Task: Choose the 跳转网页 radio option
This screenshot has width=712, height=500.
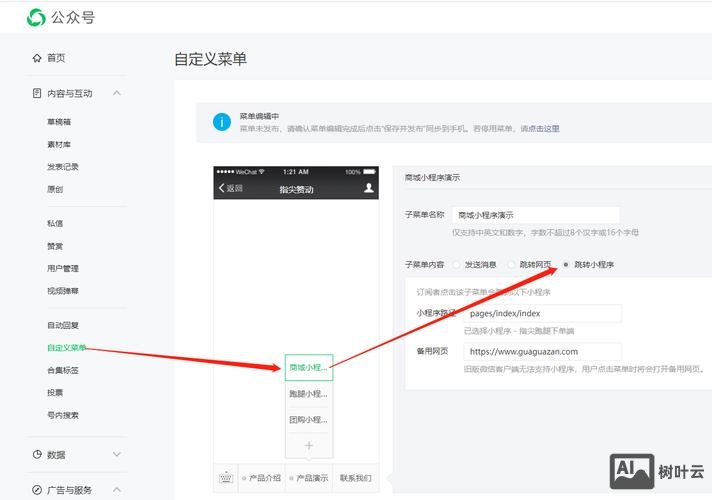Action: tap(511, 264)
